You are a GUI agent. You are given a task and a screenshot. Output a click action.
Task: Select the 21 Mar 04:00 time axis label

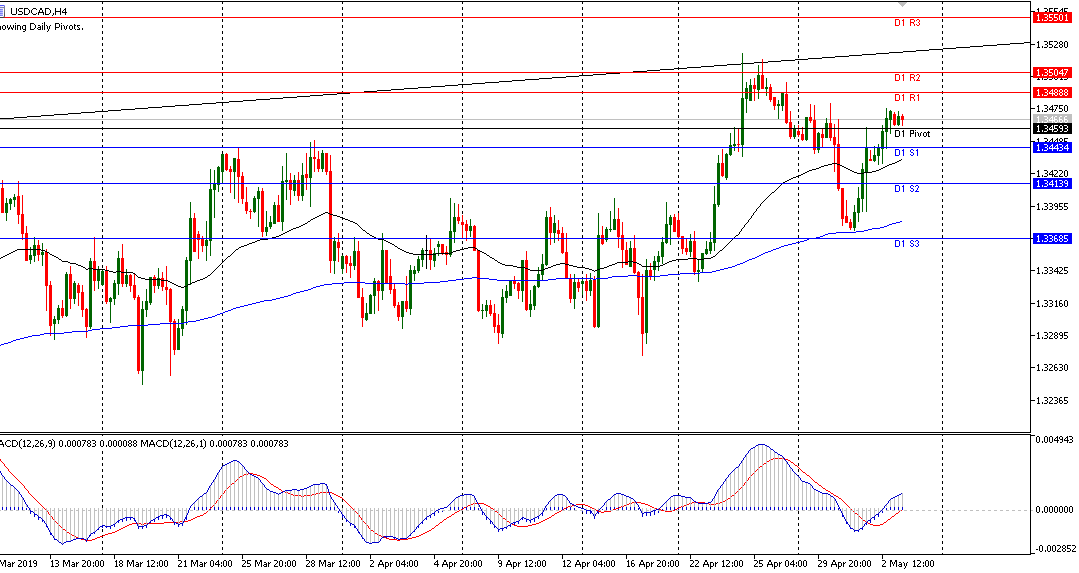click(x=206, y=564)
